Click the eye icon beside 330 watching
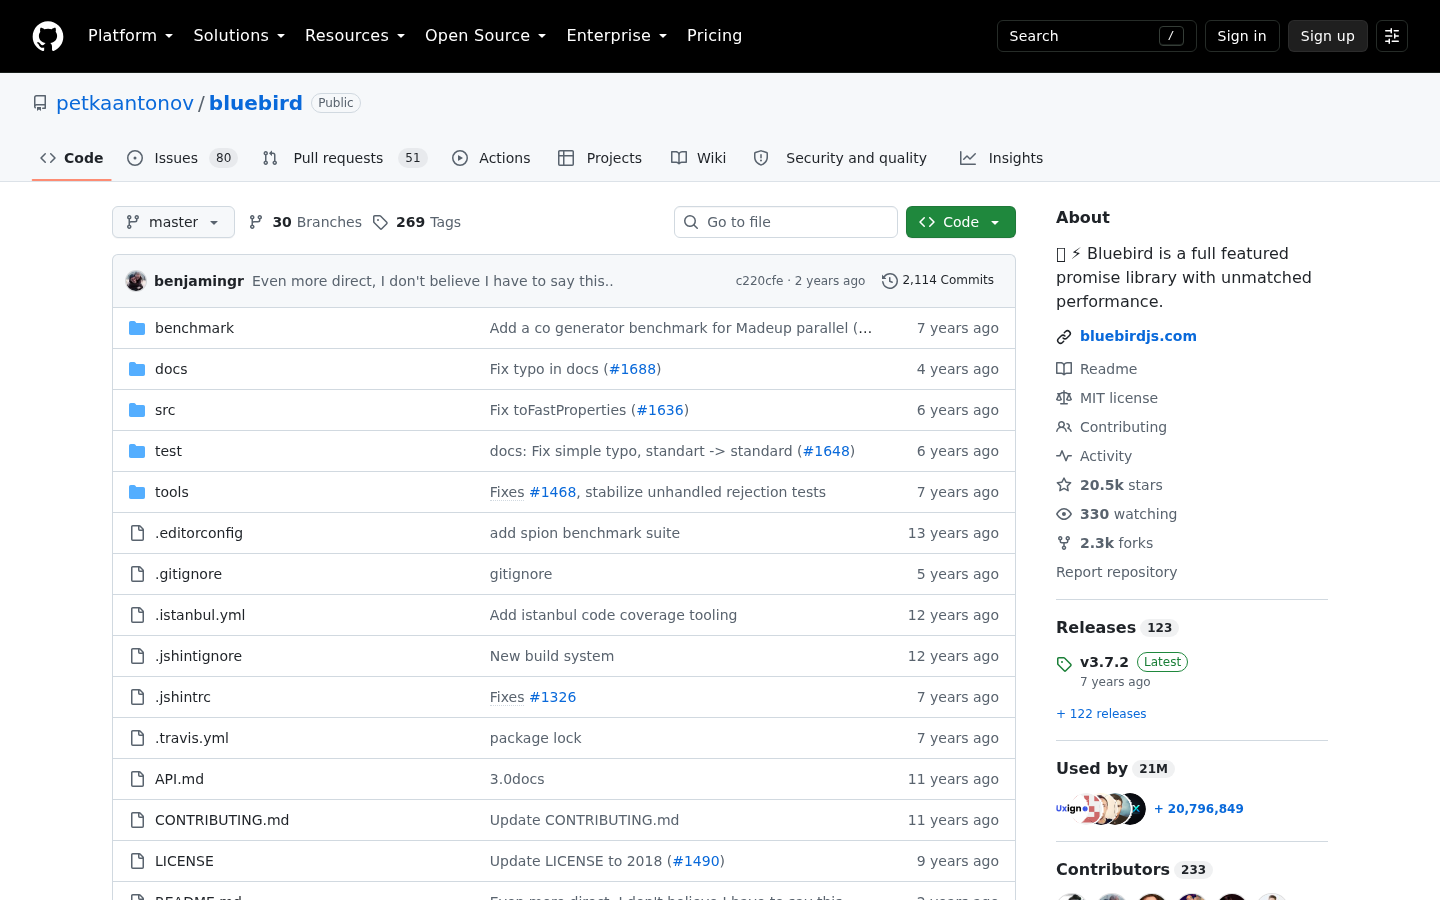 [1064, 514]
